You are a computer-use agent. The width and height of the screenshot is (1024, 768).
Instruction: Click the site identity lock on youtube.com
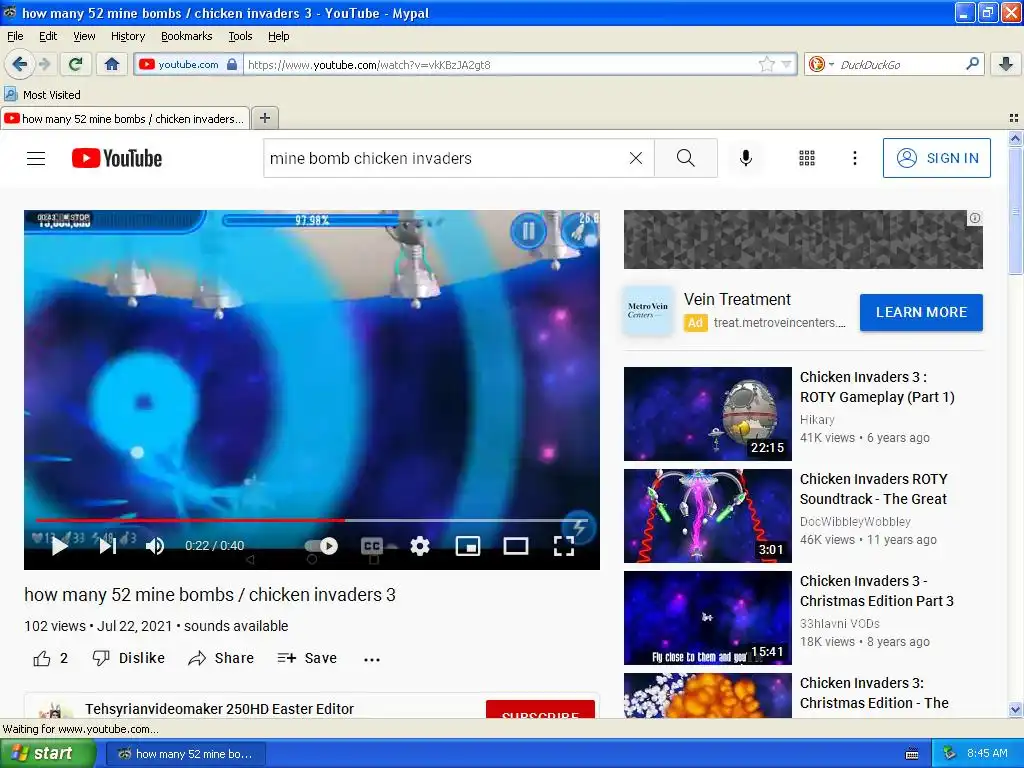[x=231, y=64]
